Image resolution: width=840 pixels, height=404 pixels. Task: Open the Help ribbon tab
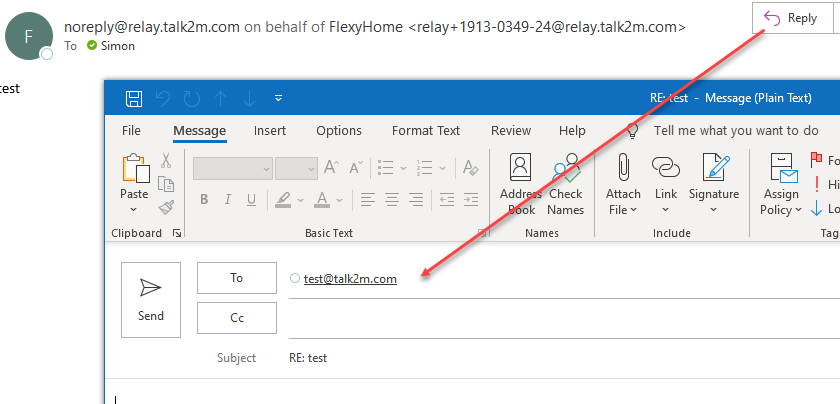pos(572,131)
